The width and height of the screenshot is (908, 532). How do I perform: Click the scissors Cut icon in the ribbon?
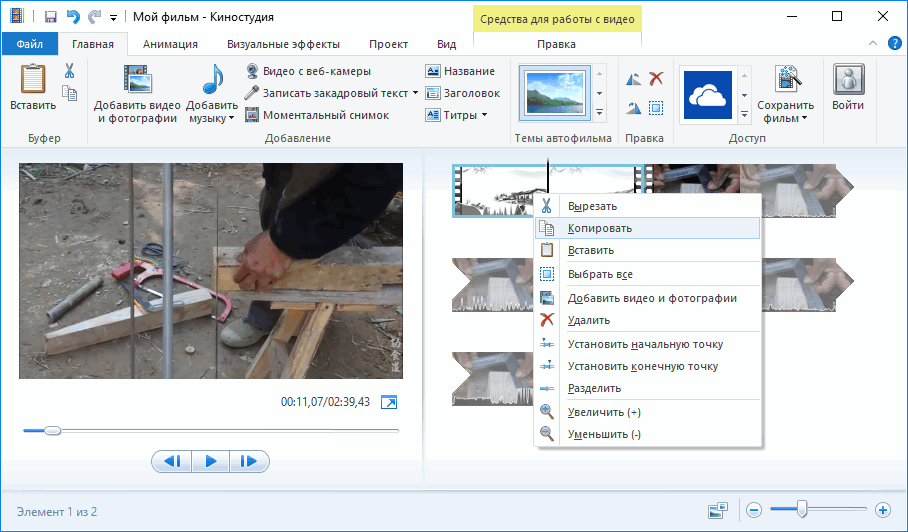point(69,71)
